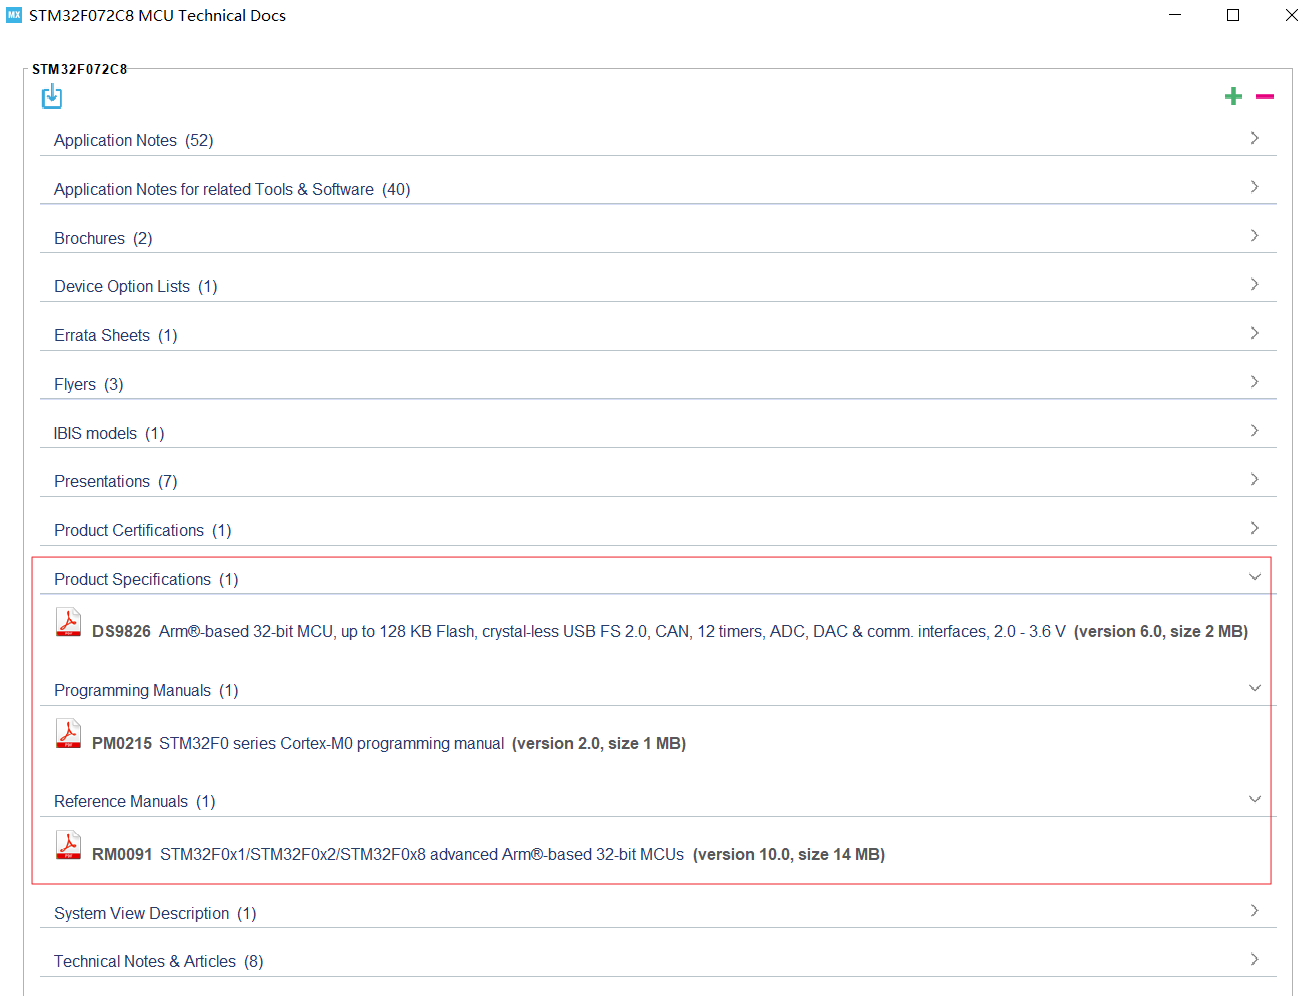
Task: Collapse the Programming Manuals chevron
Action: 1254,688
